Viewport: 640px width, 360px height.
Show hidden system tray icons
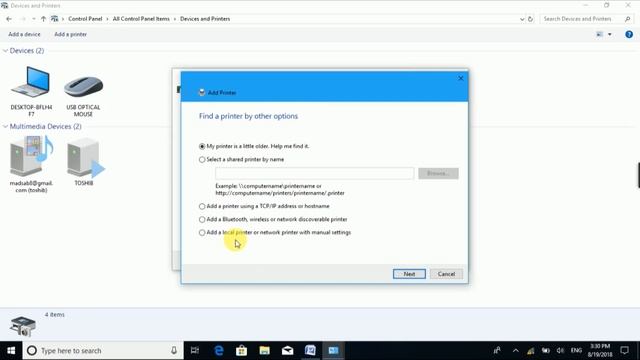[516, 351]
